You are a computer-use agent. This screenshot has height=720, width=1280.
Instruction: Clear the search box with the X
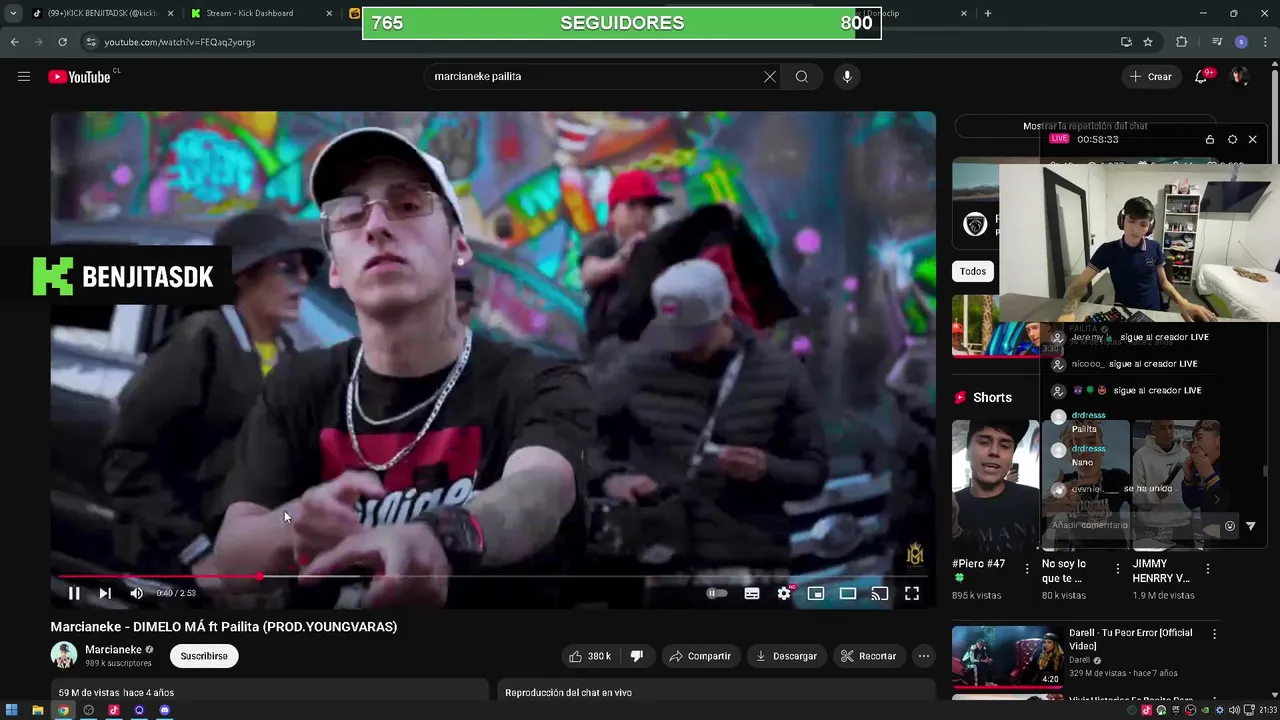coord(770,76)
